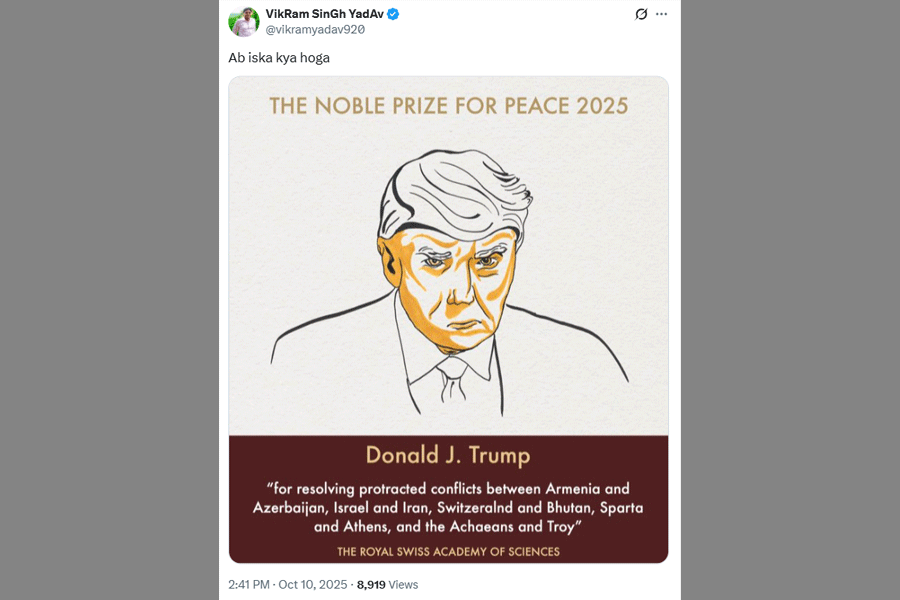This screenshot has width=900, height=600.
Task: Click the Grok icon beside the tweet
Action: pos(642,14)
